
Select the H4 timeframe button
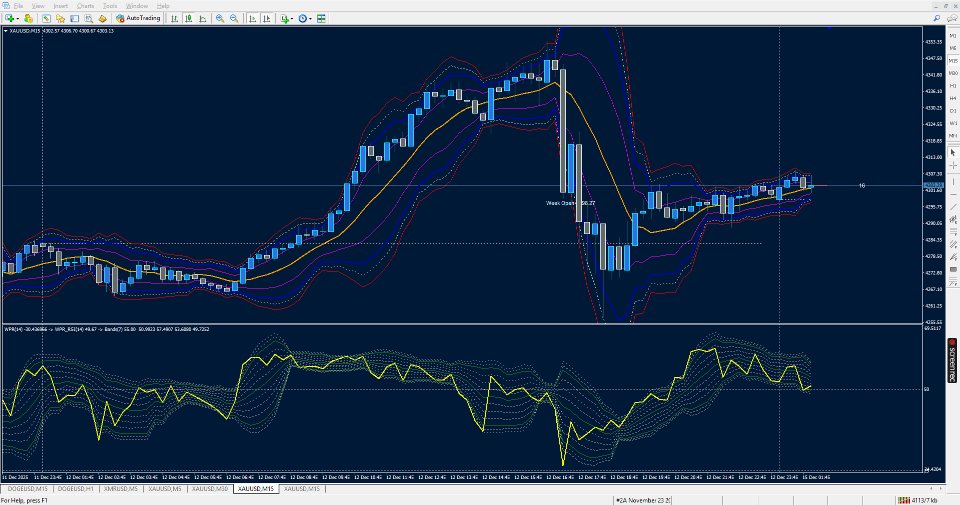tap(953, 98)
